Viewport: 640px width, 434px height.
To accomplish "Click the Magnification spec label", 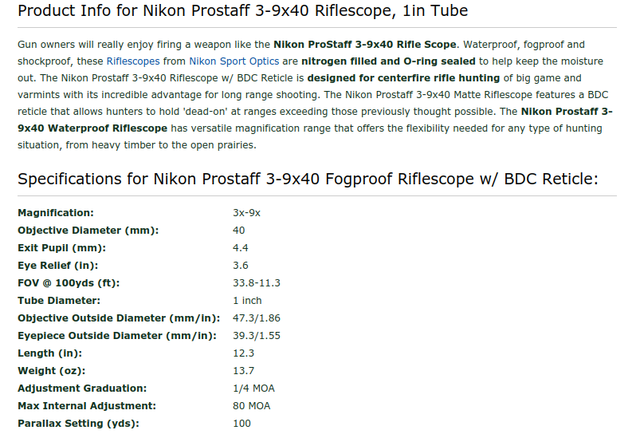I will [x=56, y=213].
